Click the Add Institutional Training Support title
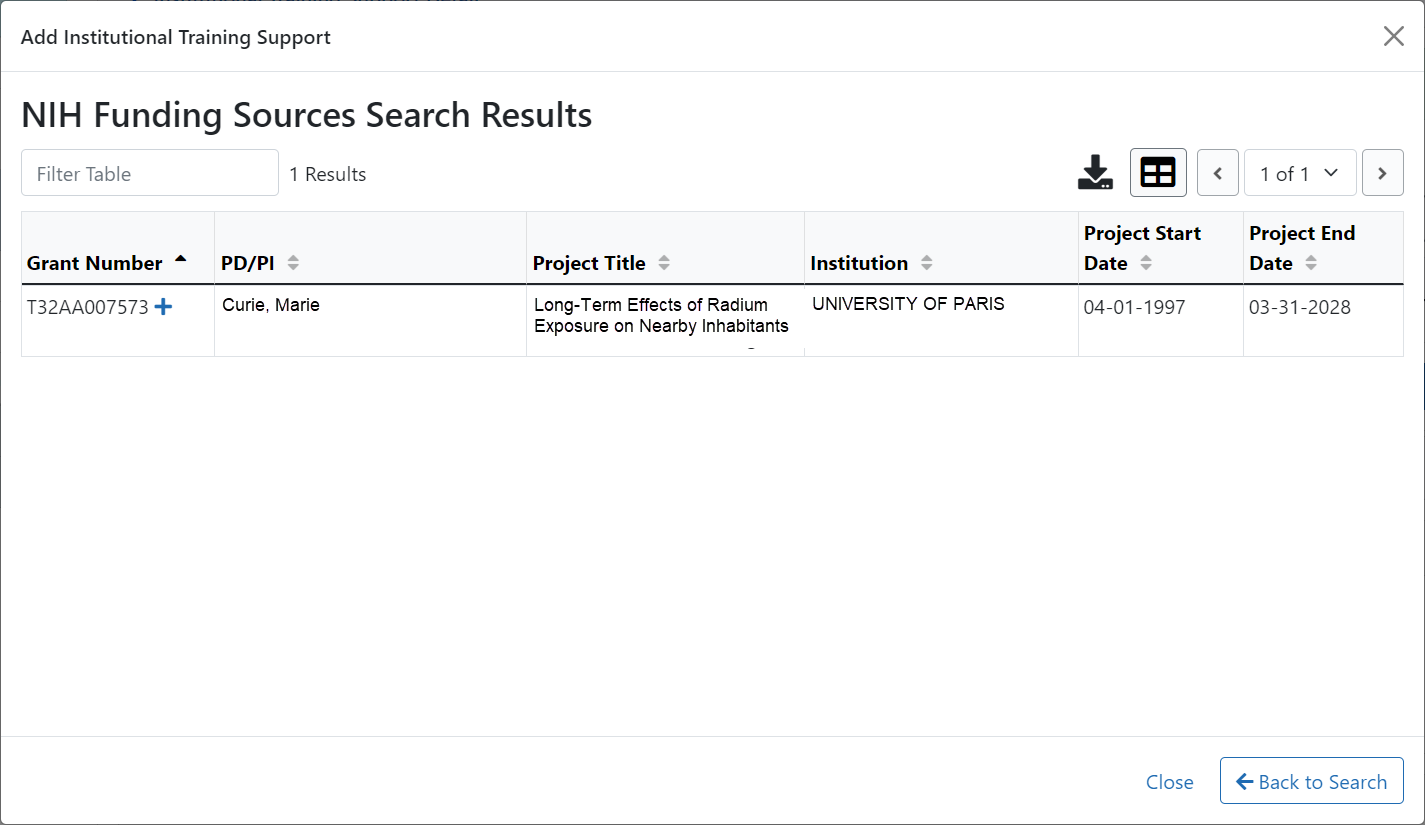The width and height of the screenshot is (1425, 825). pos(176,37)
